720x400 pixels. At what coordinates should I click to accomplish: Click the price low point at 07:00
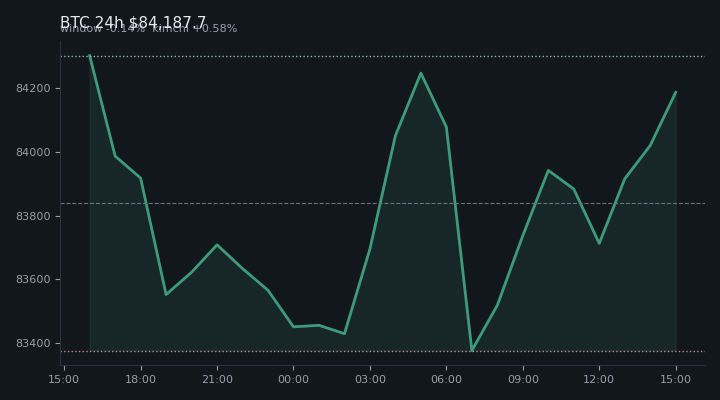(x=472, y=351)
